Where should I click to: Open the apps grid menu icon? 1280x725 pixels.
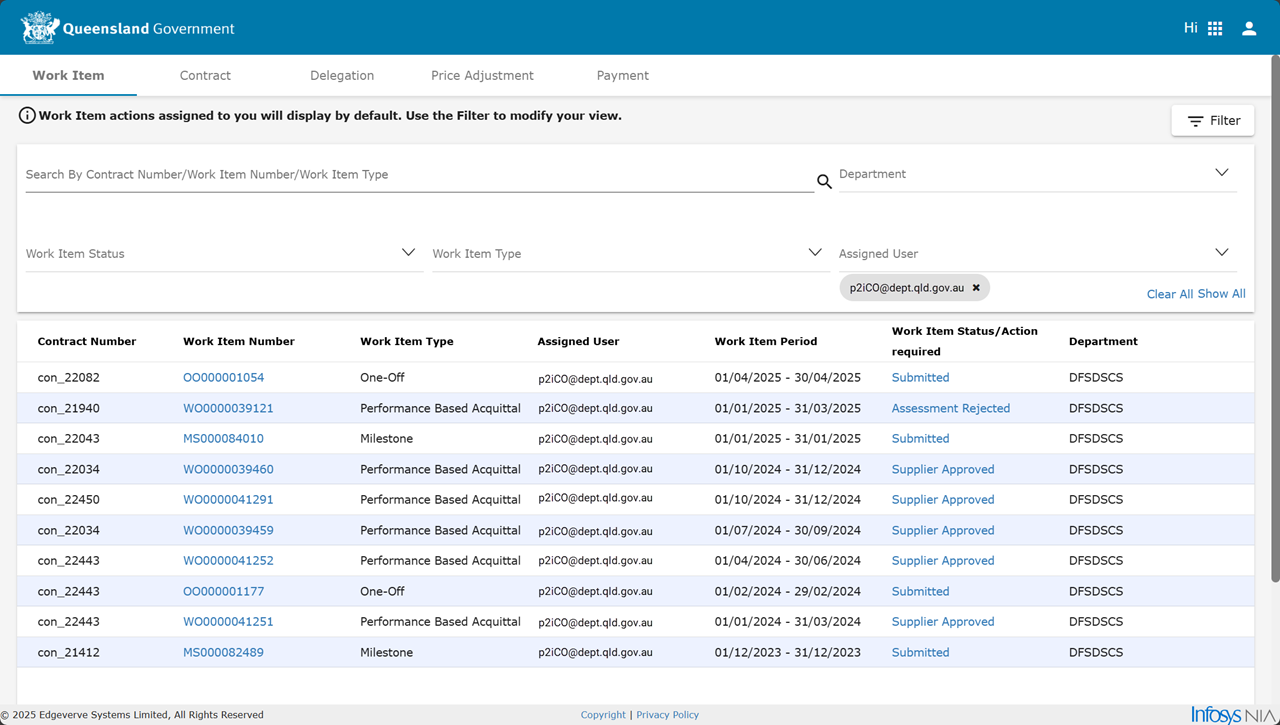(1215, 29)
